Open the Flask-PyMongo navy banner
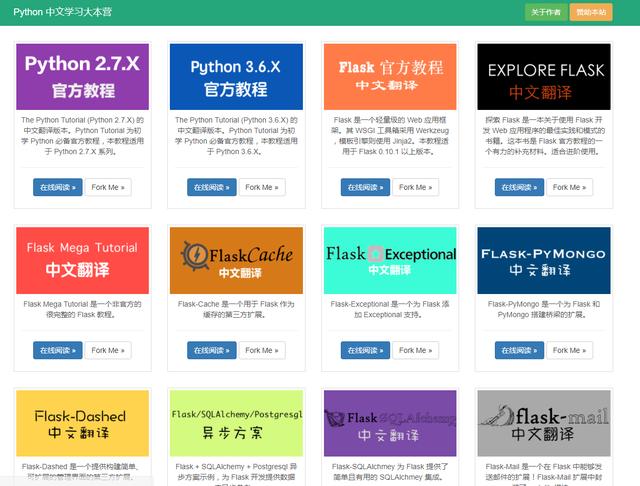640x486 pixels. [544, 260]
